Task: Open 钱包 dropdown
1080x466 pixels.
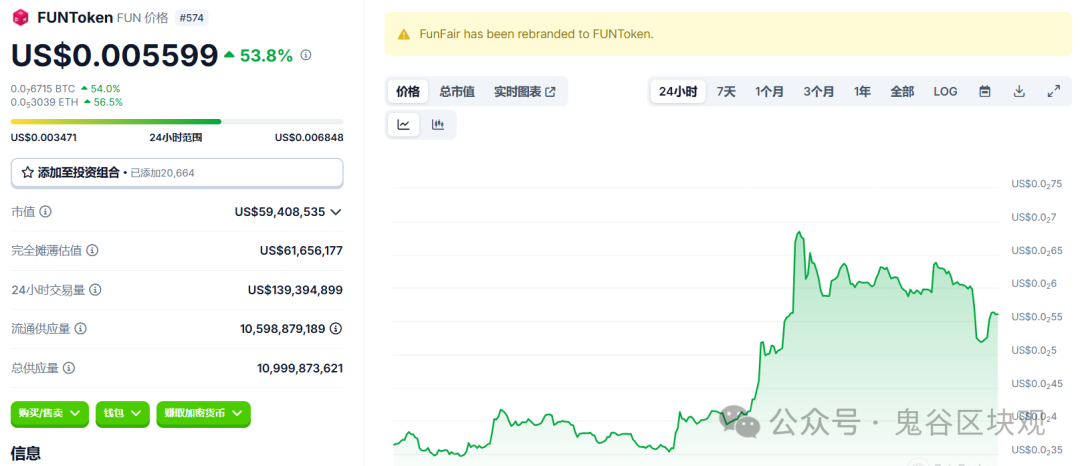Action: pyautogui.click(x=123, y=414)
